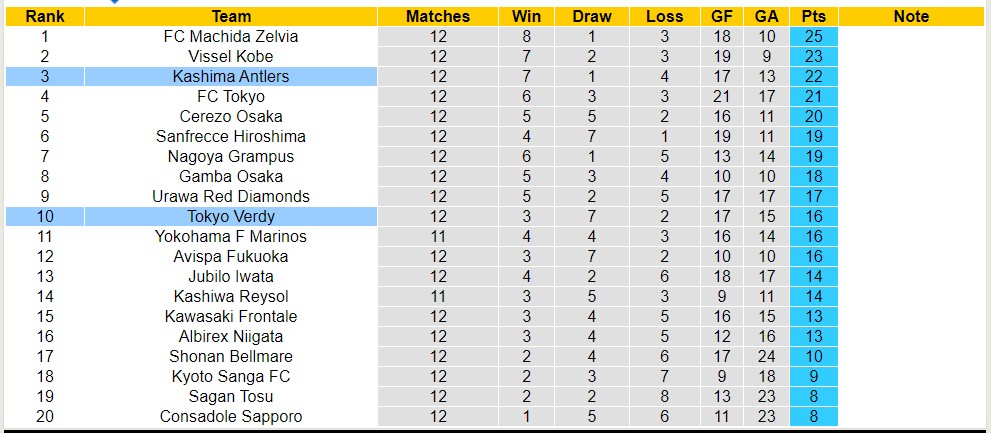991x433 pixels.
Task: Sort table by Draw header
Action: click(x=592, y=16)
